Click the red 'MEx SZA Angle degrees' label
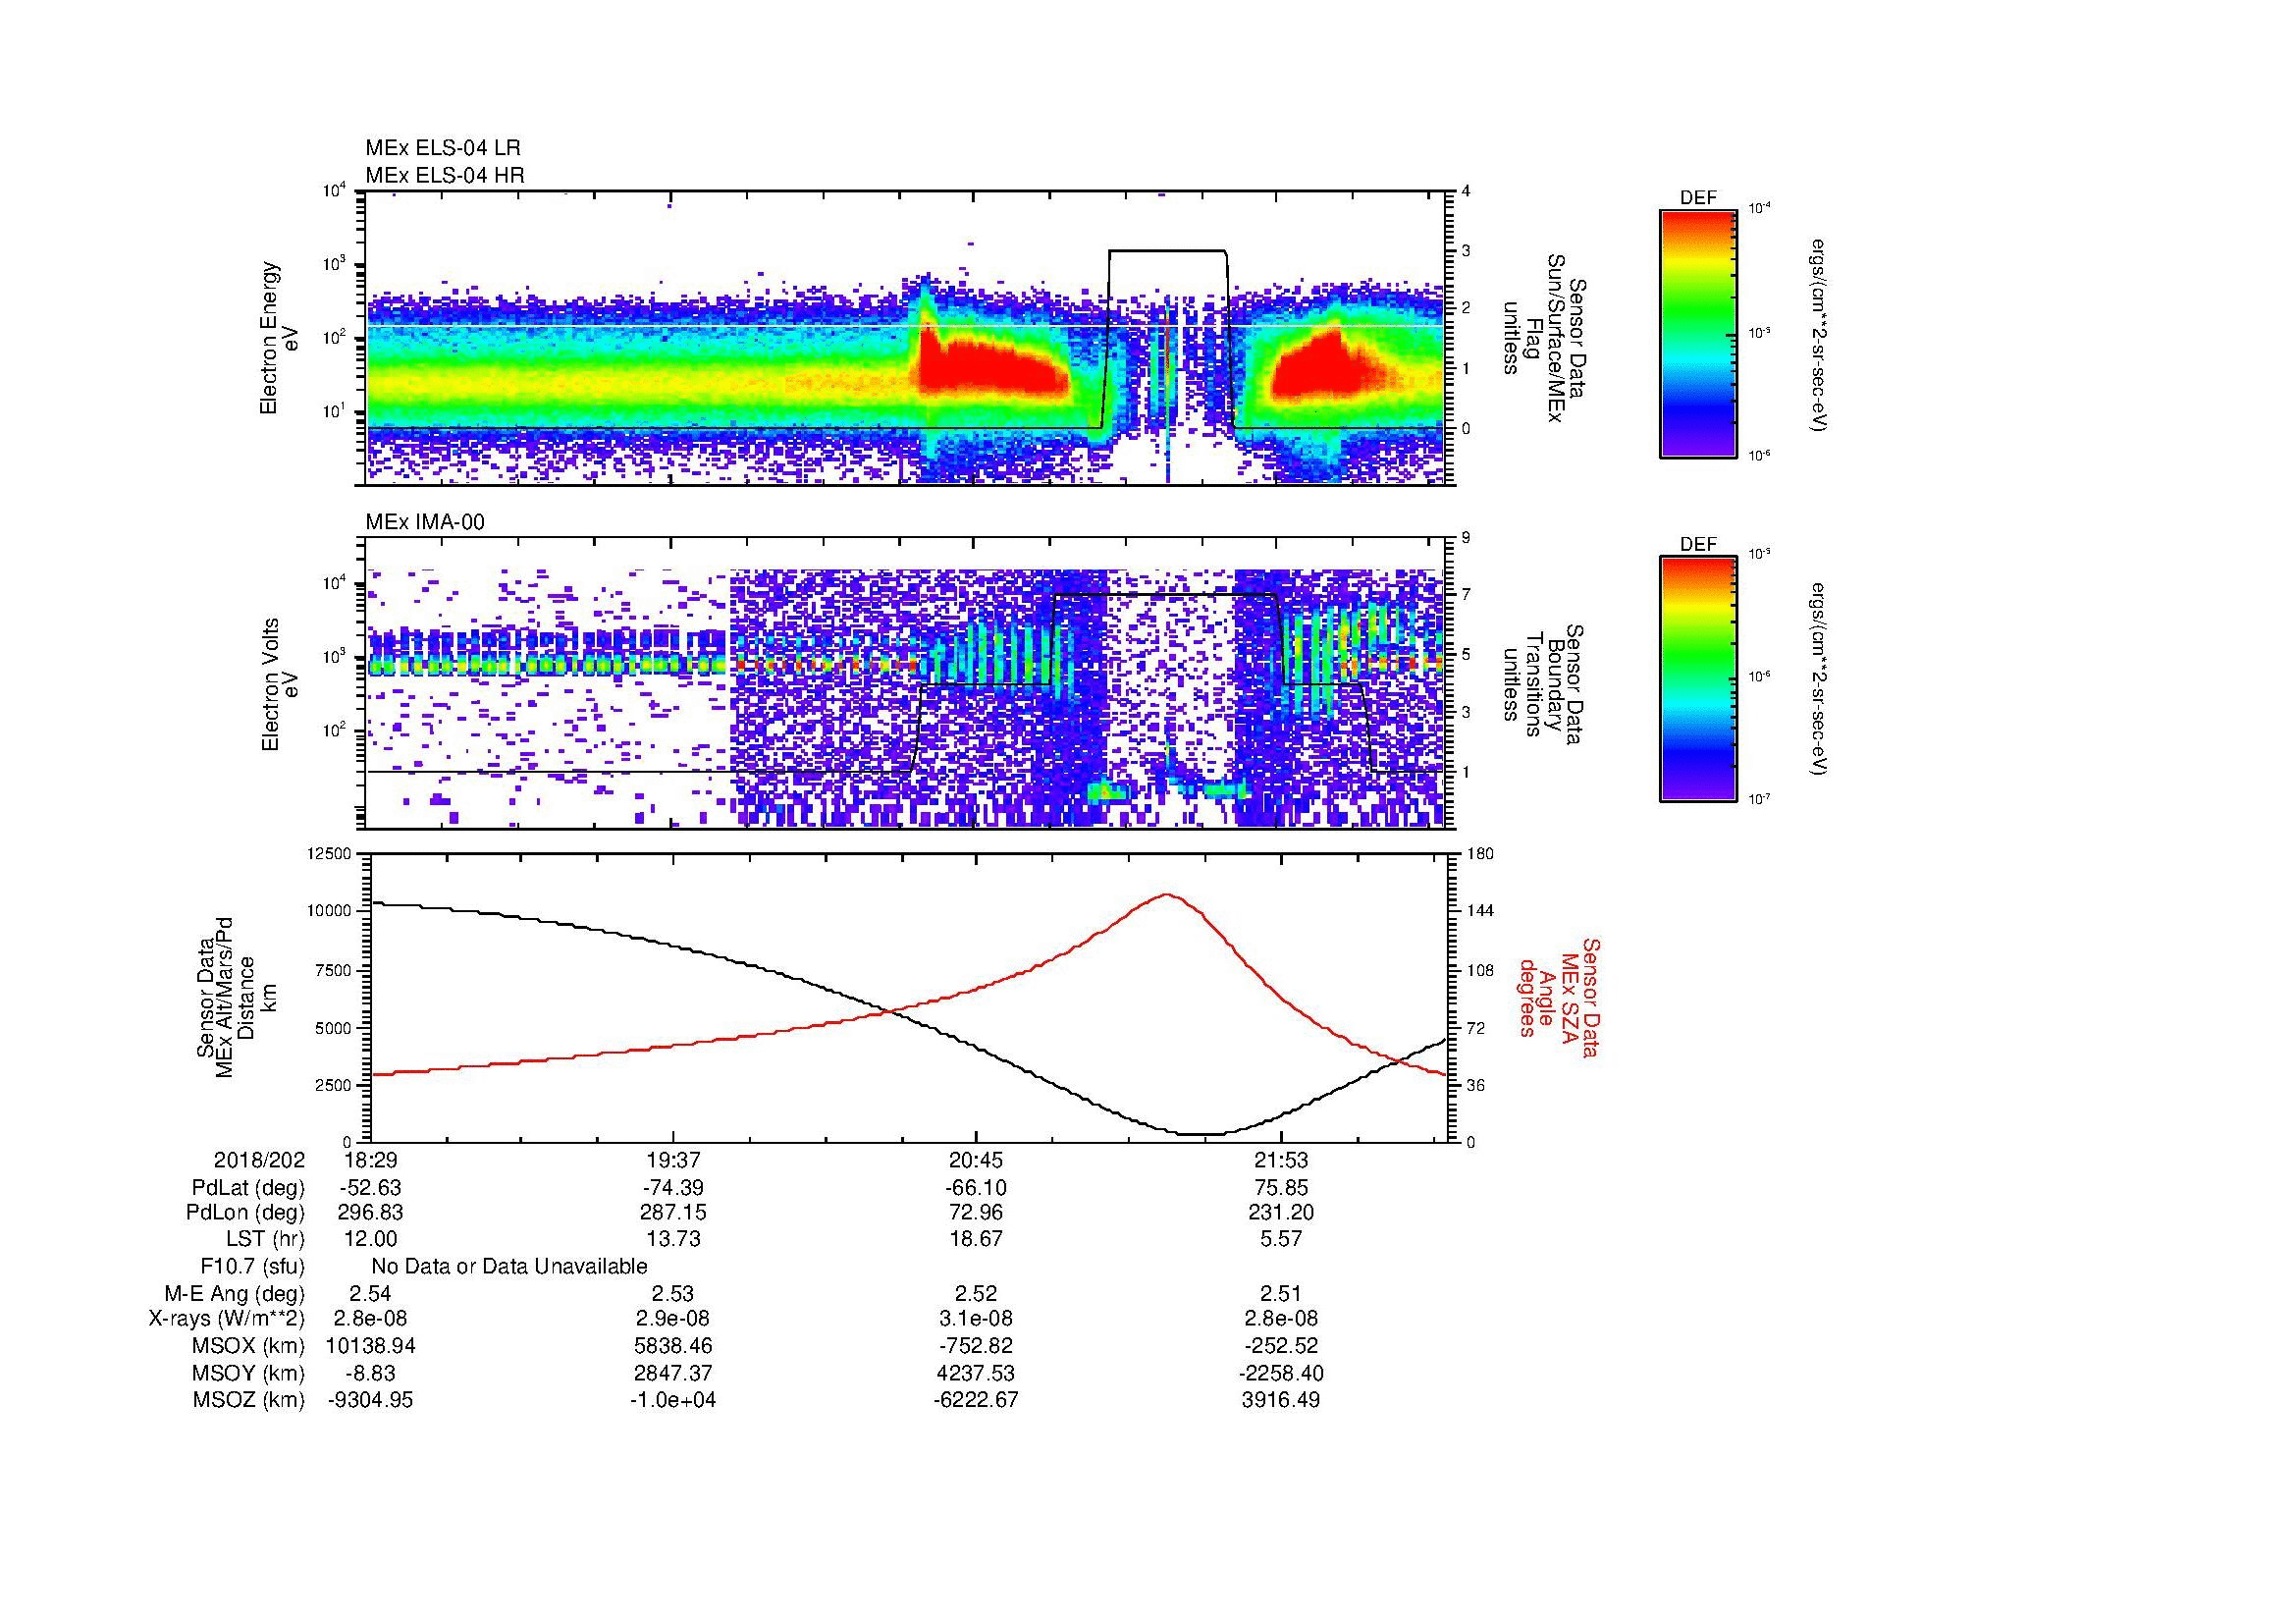 click(x=1559, y=997)
